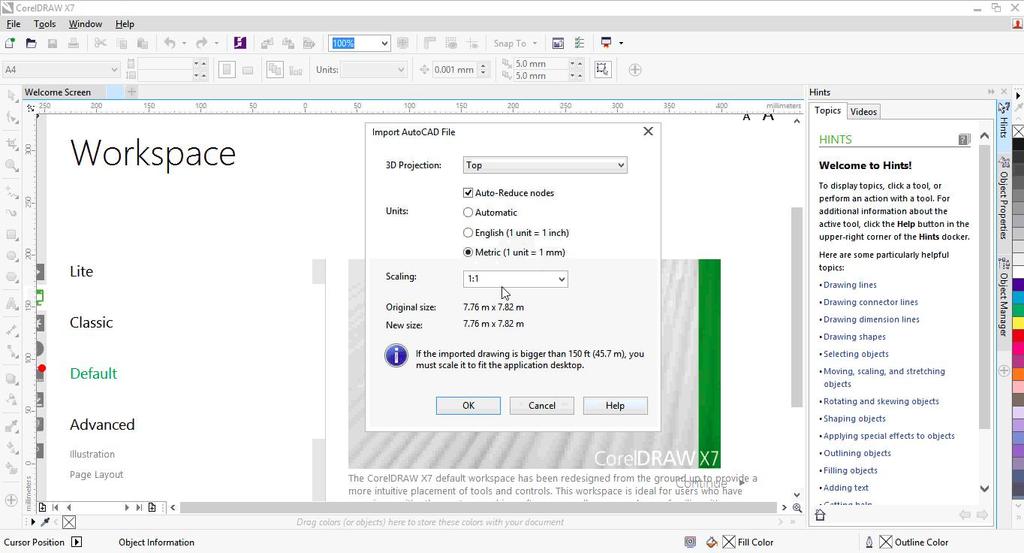
Task: Select the Pick tool in toolbox
Action: click(11, 96)
